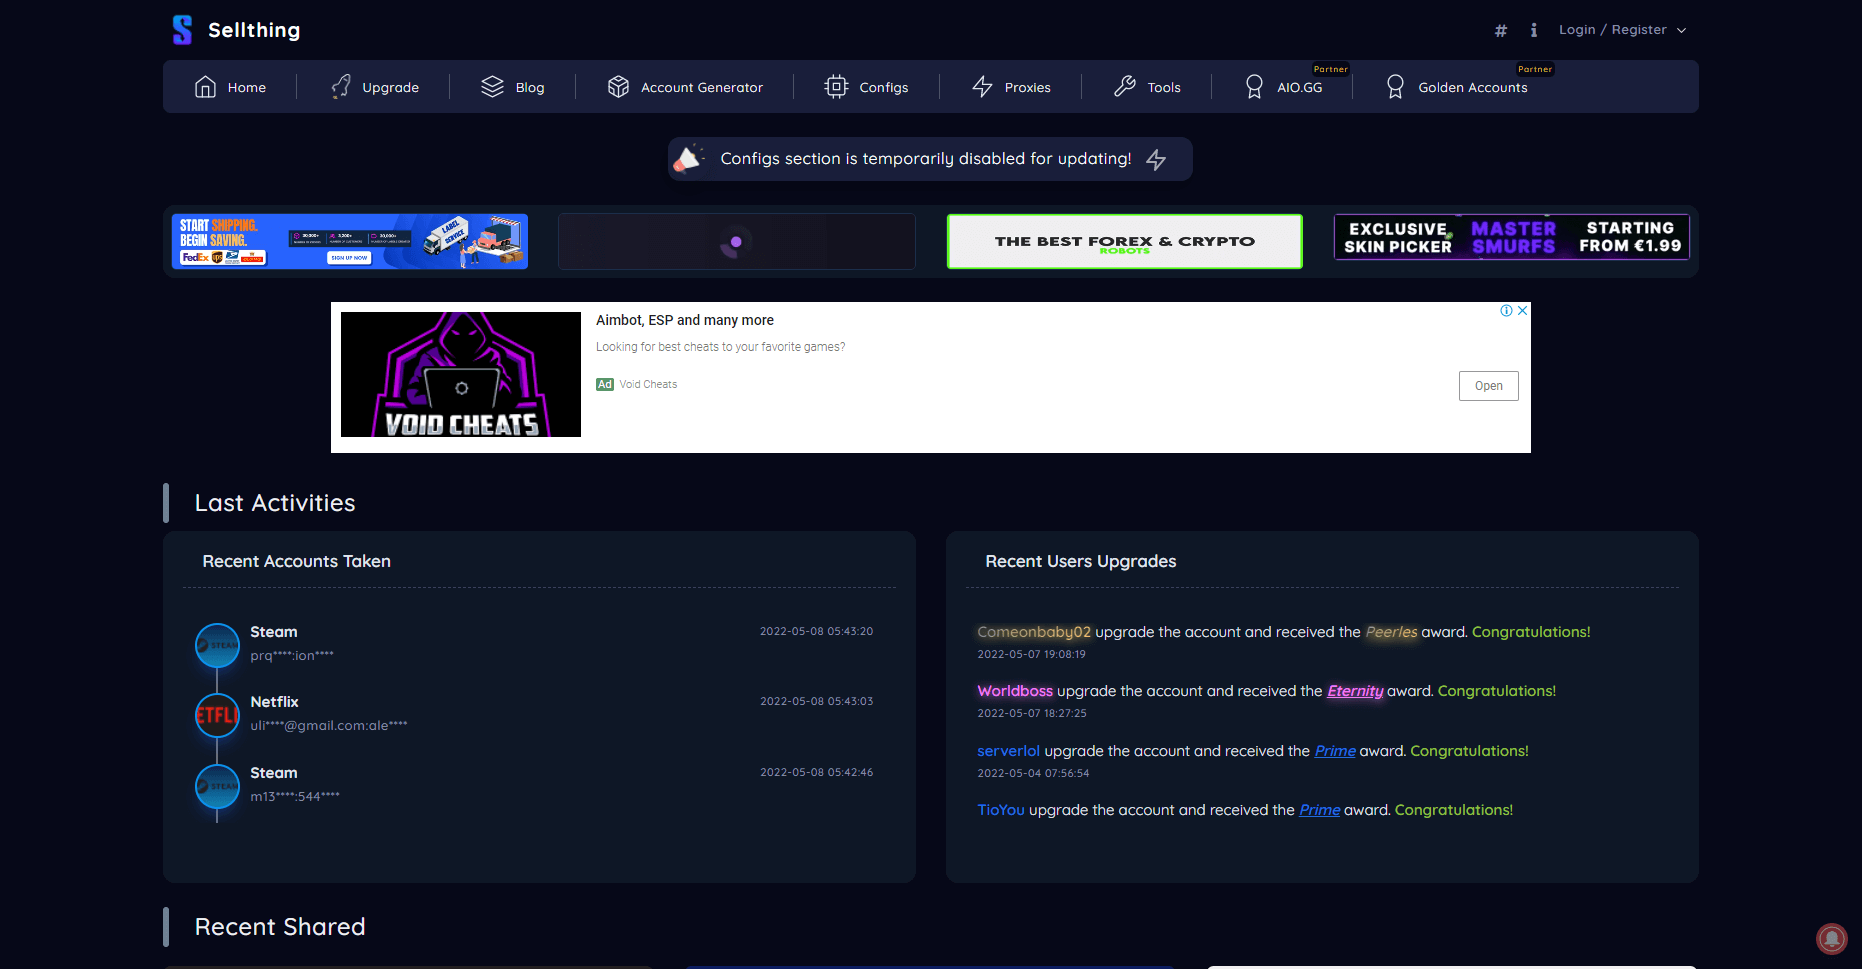The height and width of the screenshot is (969, 1862).
Task: Click the Netflix icon in recent accounts
Action: coord(217,715)
